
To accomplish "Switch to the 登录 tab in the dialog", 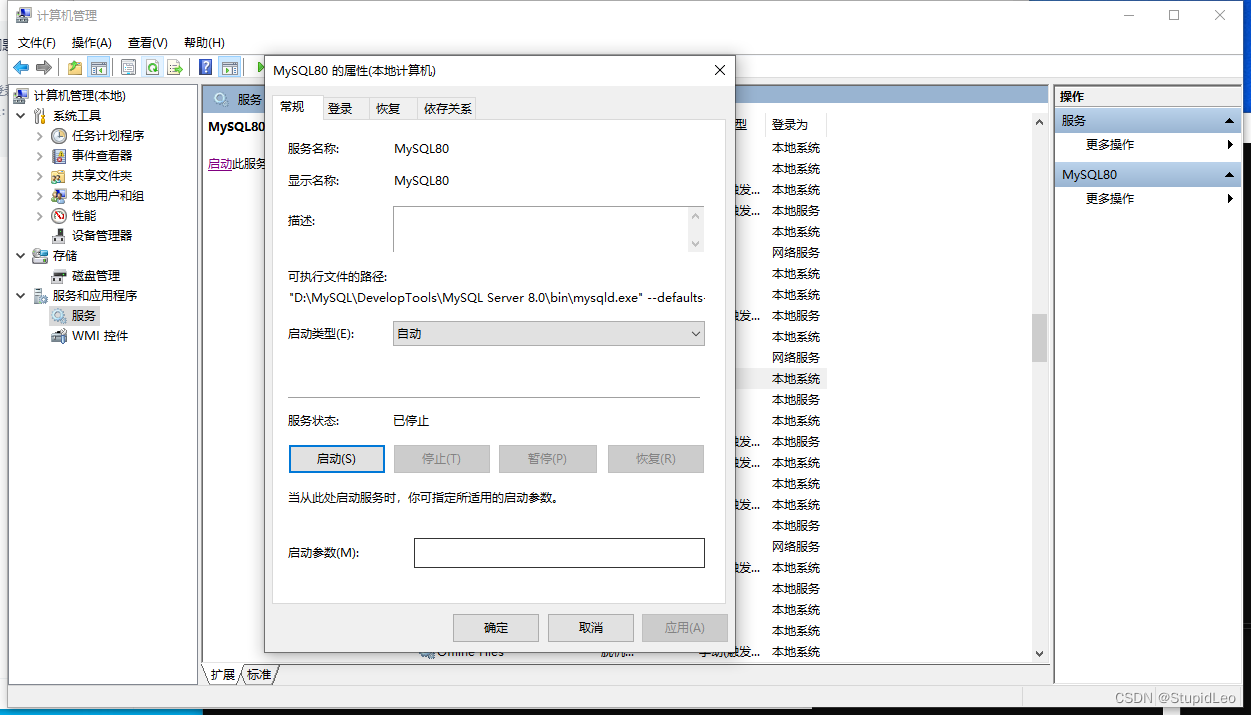I will 339,108.
